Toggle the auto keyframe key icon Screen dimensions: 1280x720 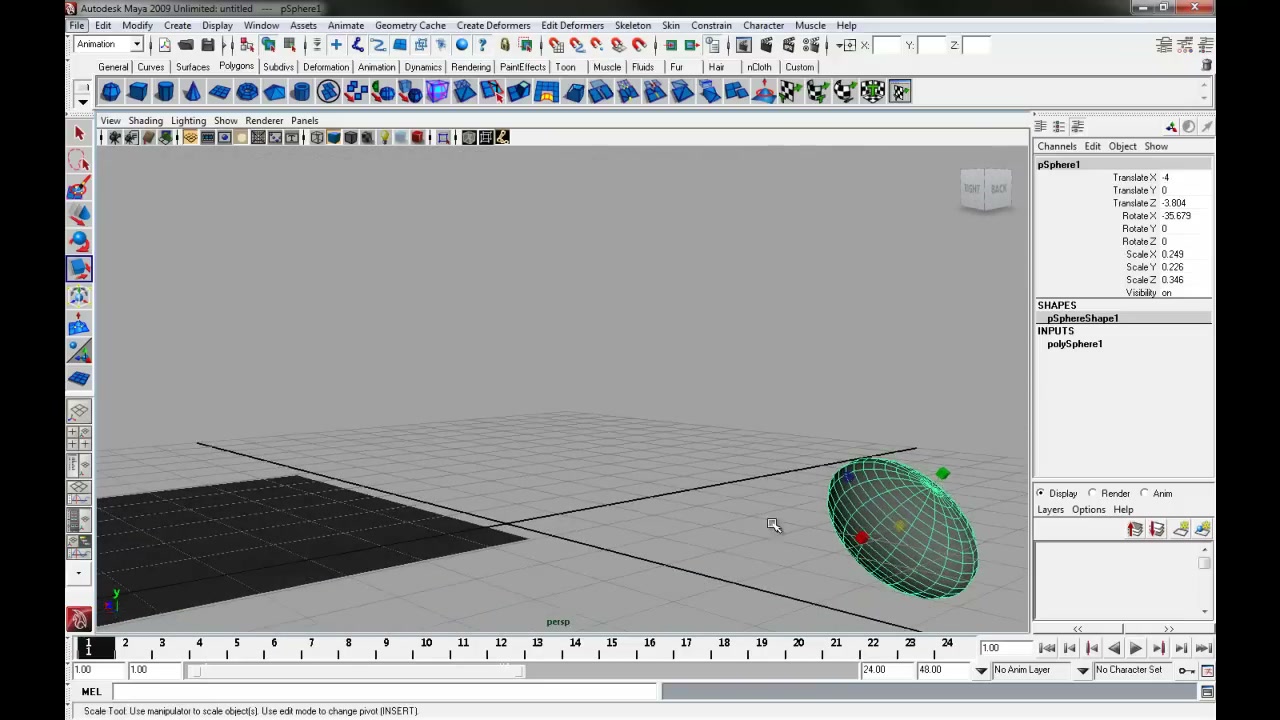1186,670
